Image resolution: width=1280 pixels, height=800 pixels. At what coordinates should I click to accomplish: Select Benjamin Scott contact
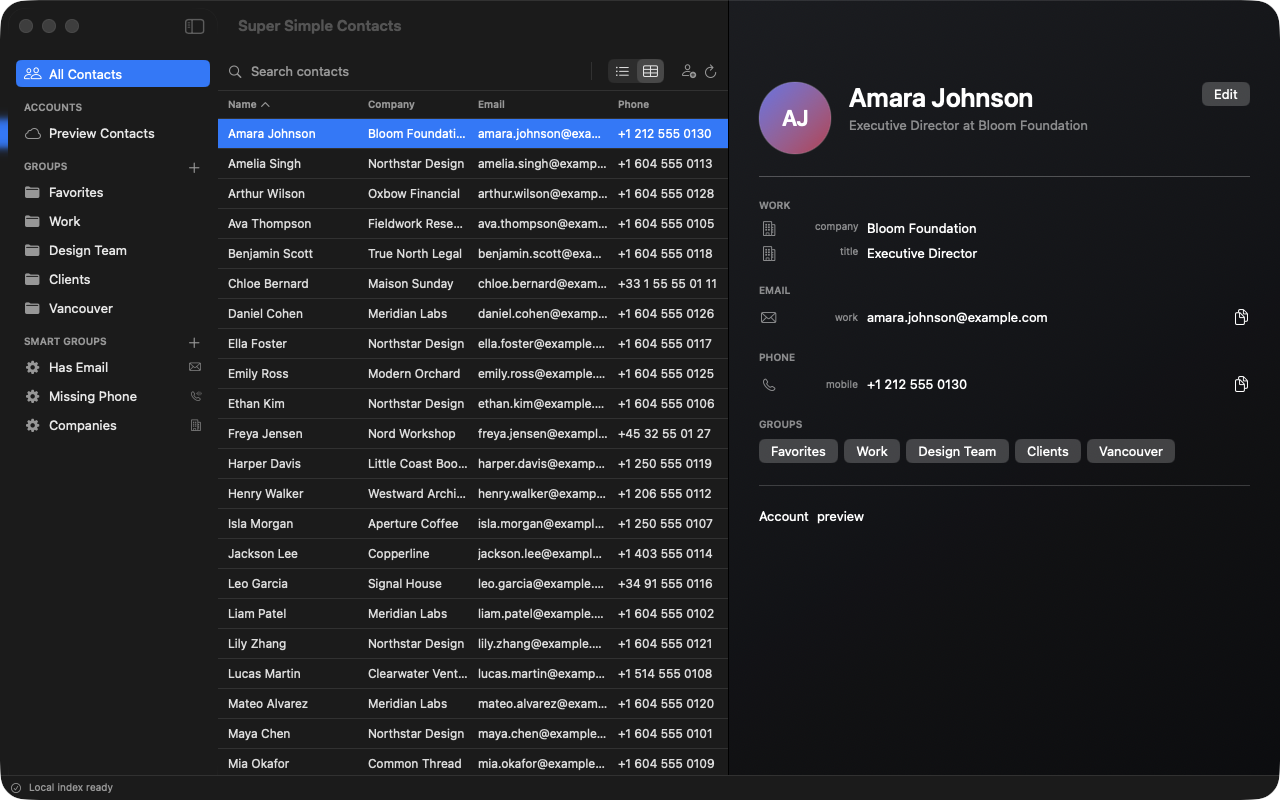coord(473,254)
